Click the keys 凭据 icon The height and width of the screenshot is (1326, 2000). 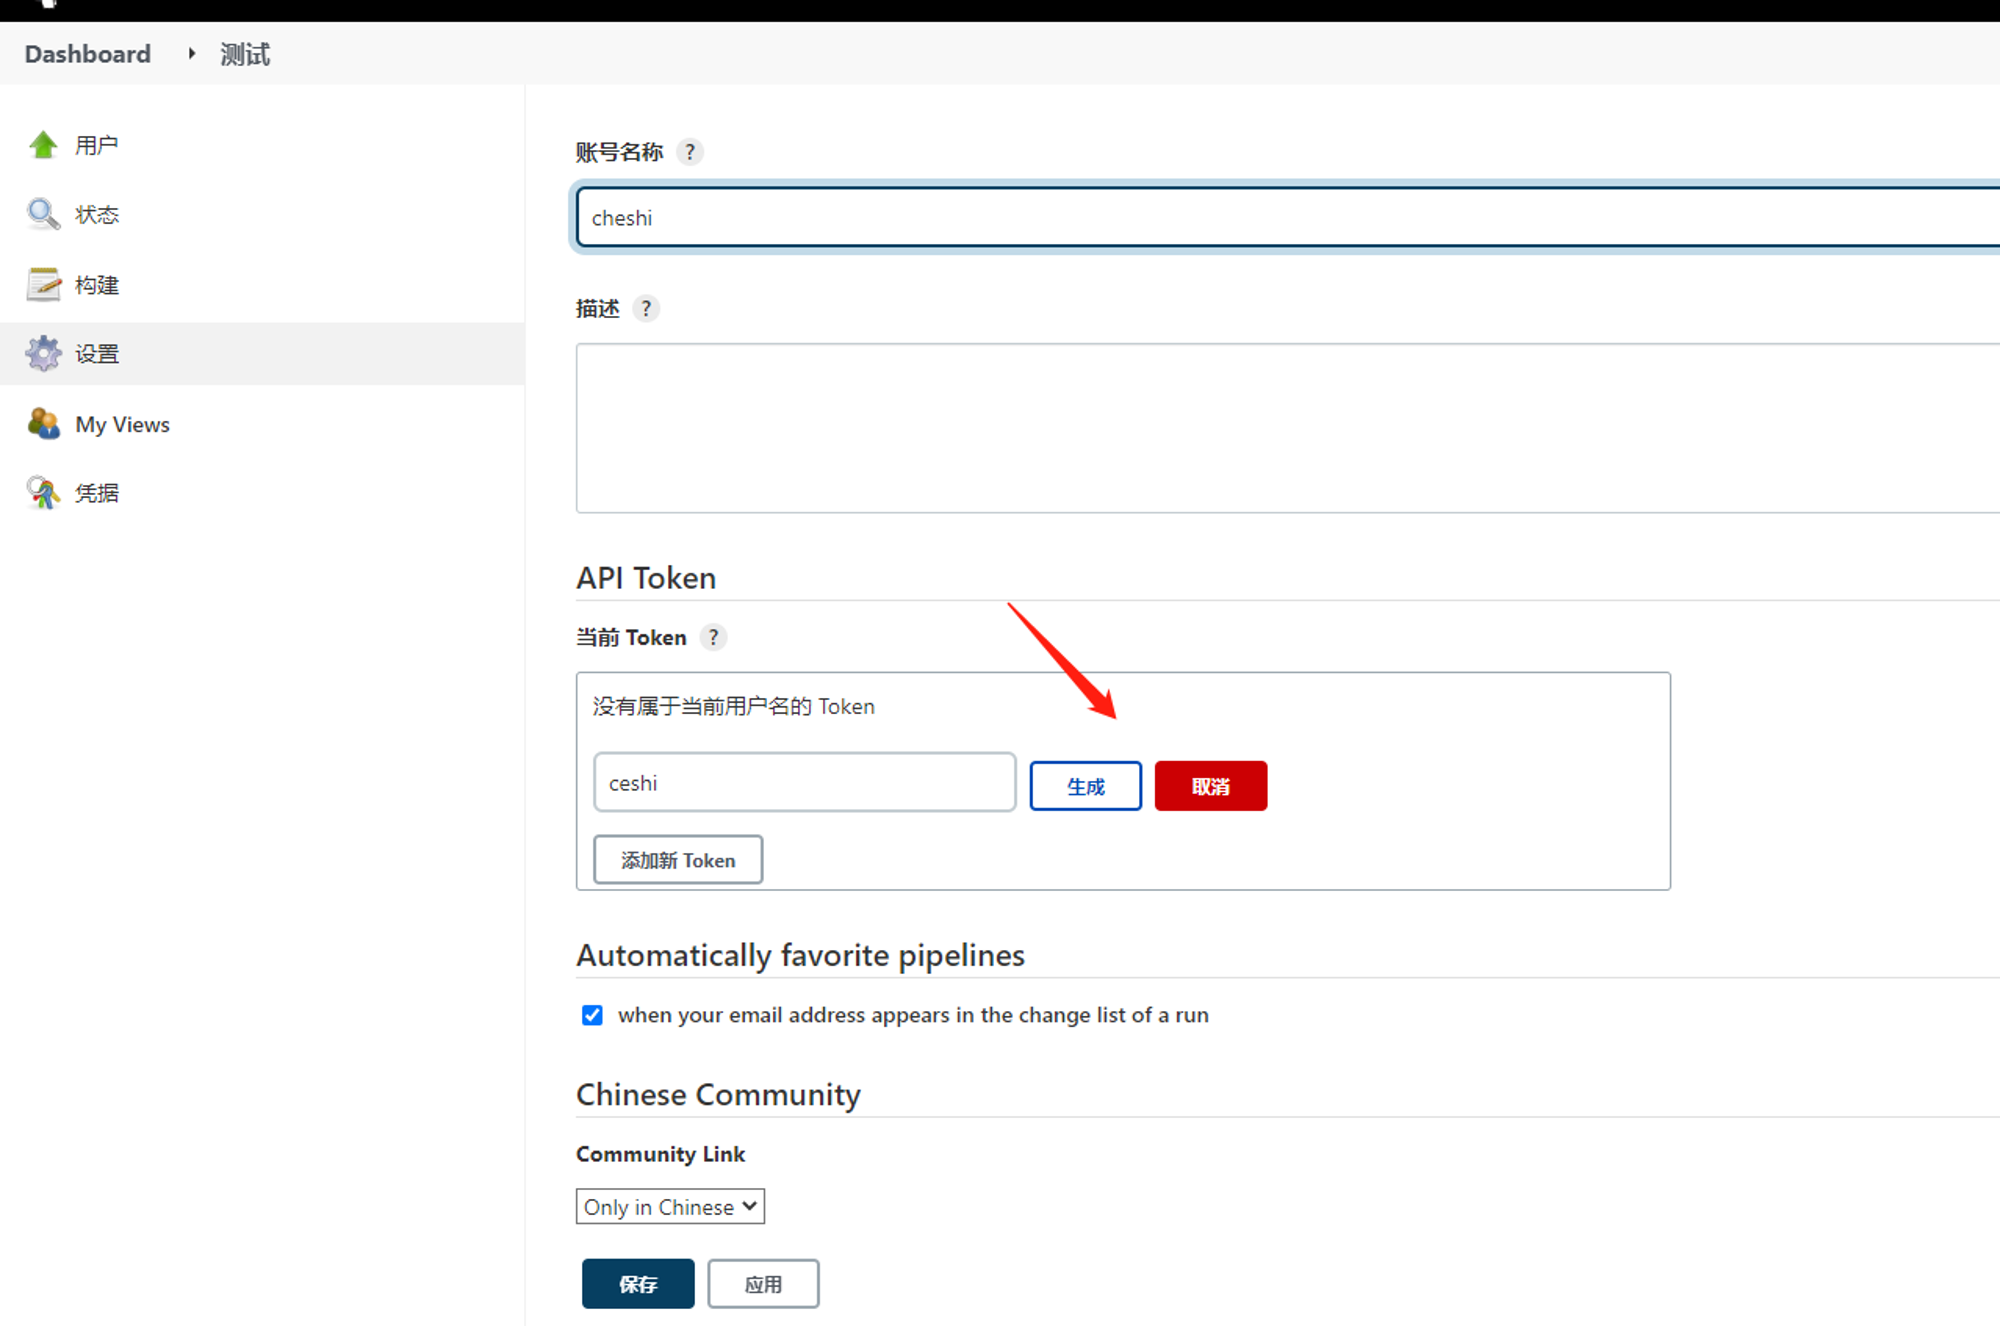[x=43, y=492]
